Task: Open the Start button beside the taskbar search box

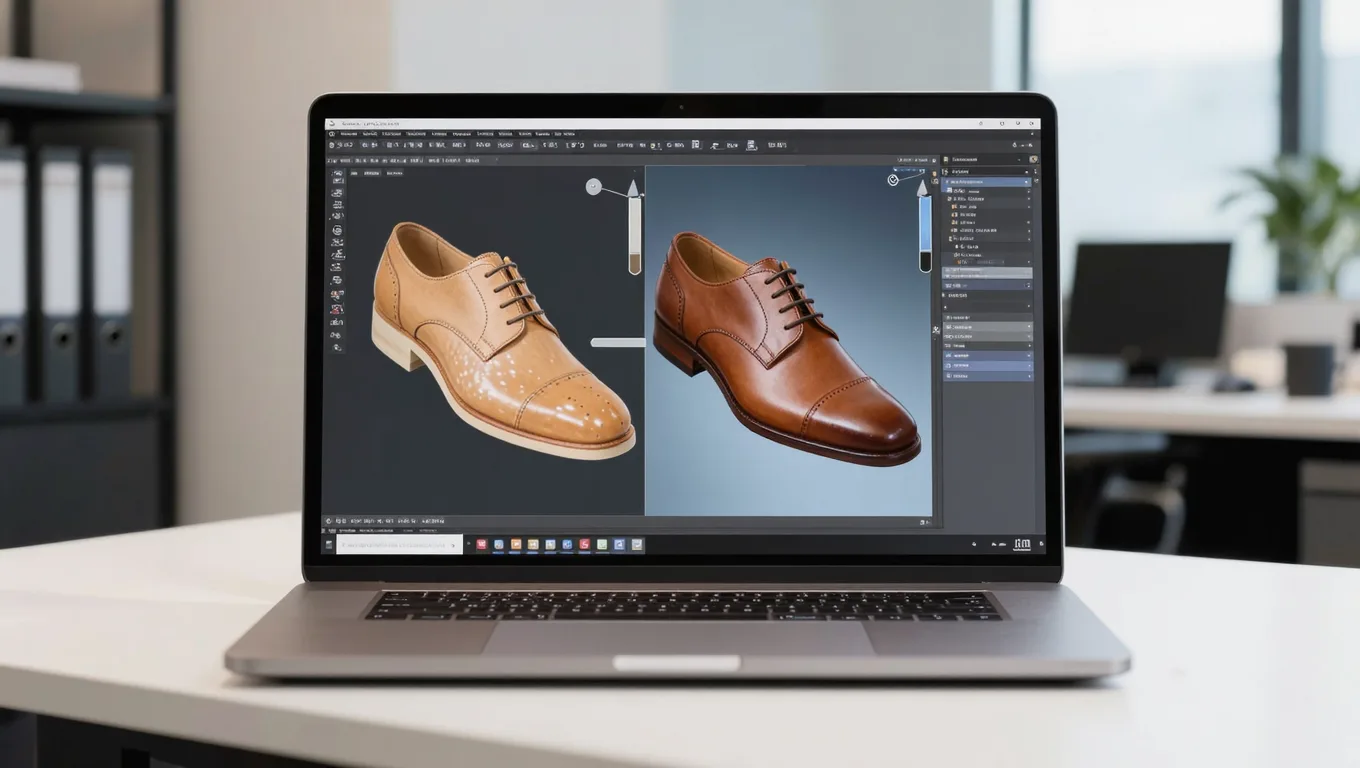Action: [x=327, y=545]
